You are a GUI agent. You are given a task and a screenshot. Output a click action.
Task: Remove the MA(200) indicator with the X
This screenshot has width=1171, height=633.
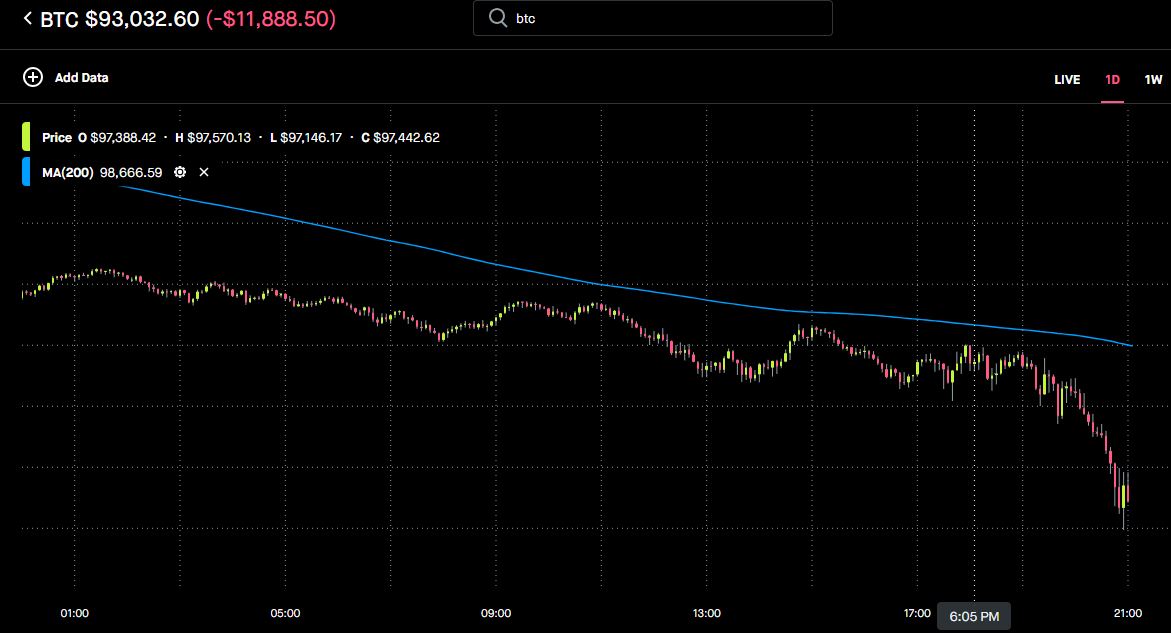tap(204, 172)
